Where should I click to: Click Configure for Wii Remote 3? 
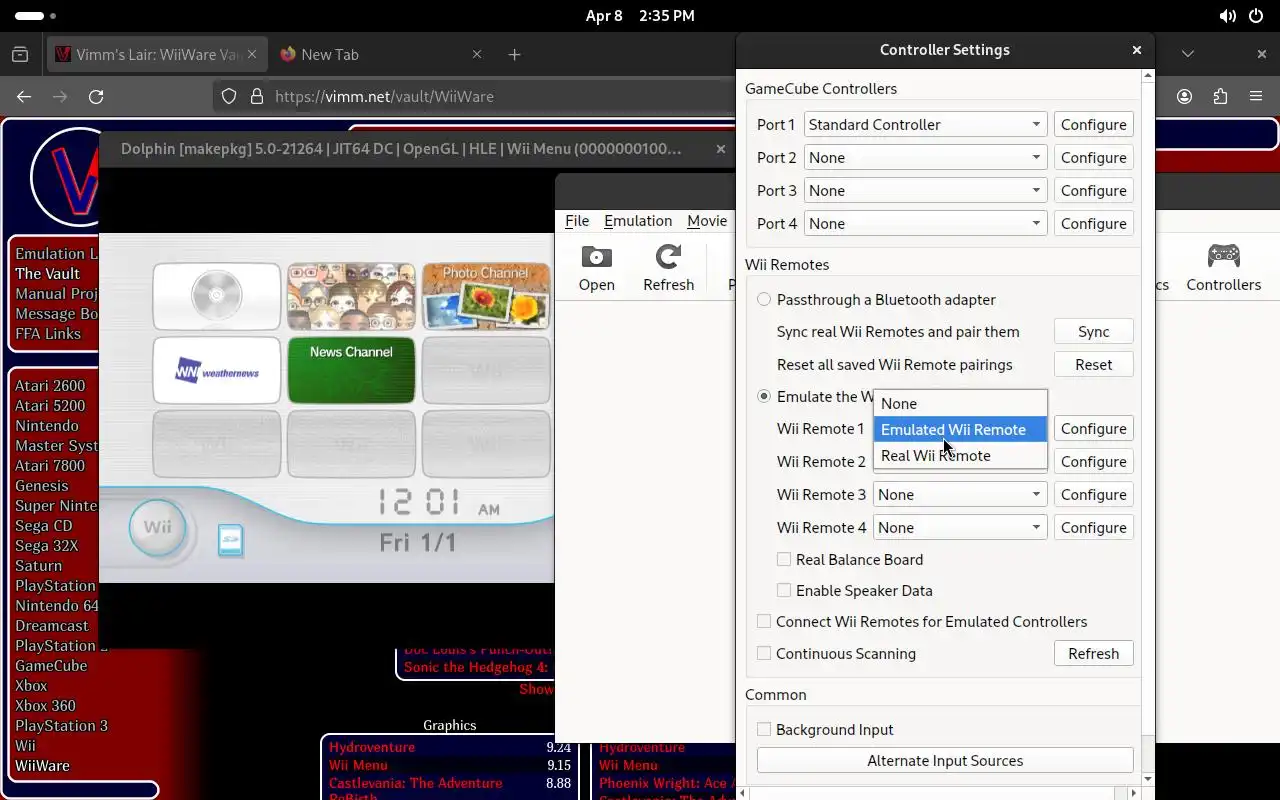pos(1093,494)
